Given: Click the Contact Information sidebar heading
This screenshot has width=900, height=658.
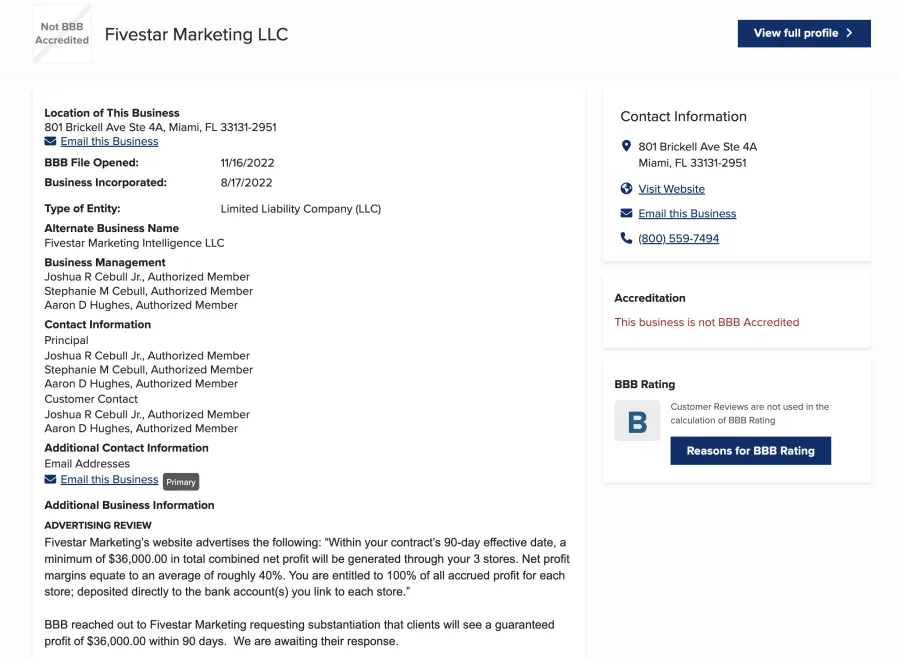Looking at the screenshot, I should point(683,117).
